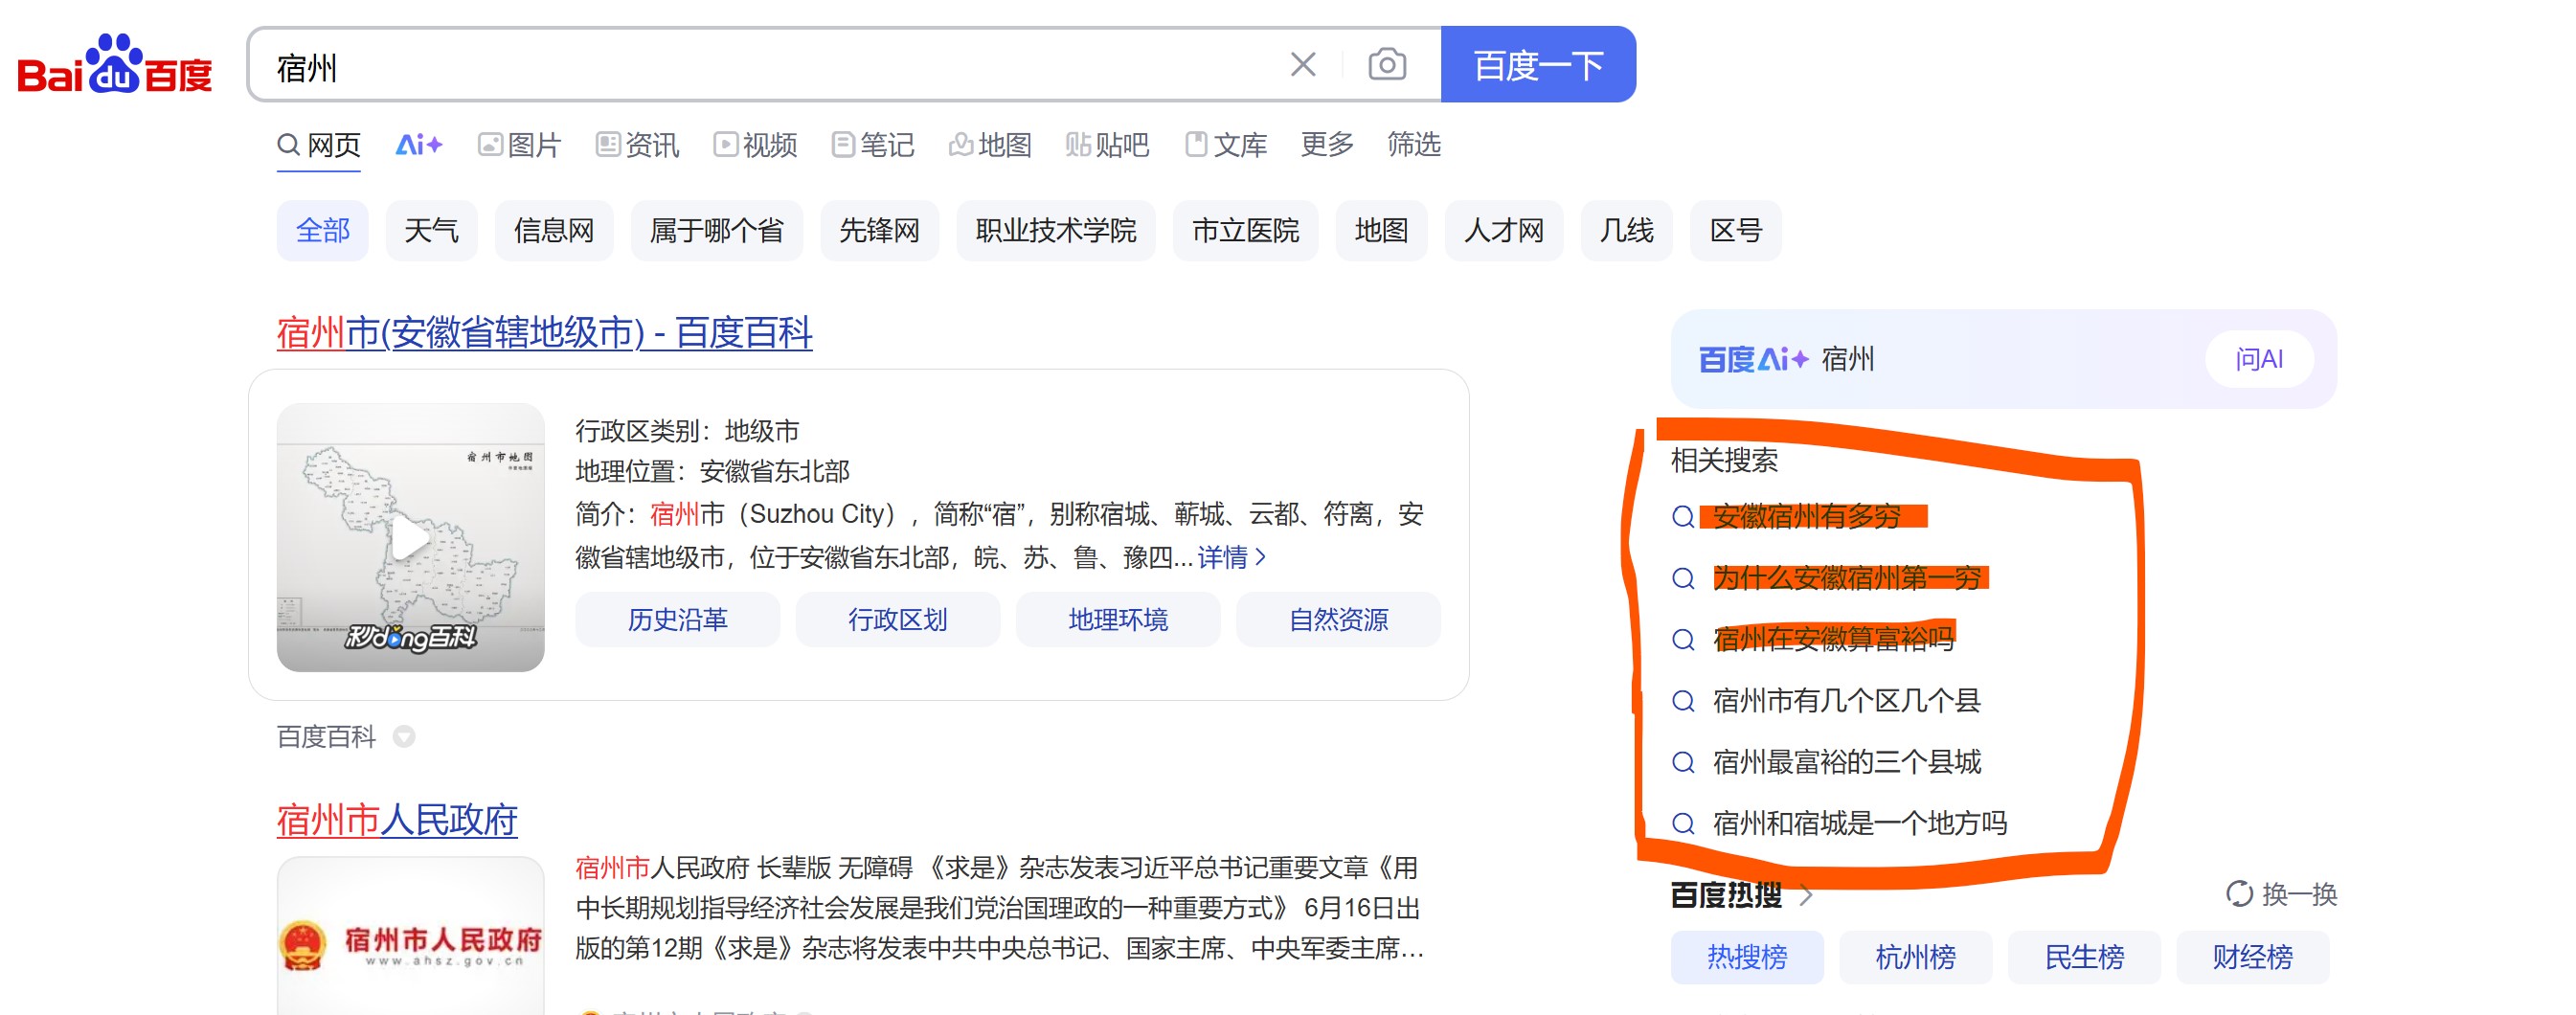Open the 筛选 filter option
Screen dimensions: 2576x1015
click(1414, 145)
